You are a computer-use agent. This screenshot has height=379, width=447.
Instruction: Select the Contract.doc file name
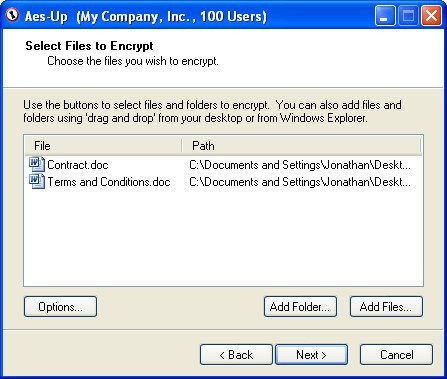[78, 165]
